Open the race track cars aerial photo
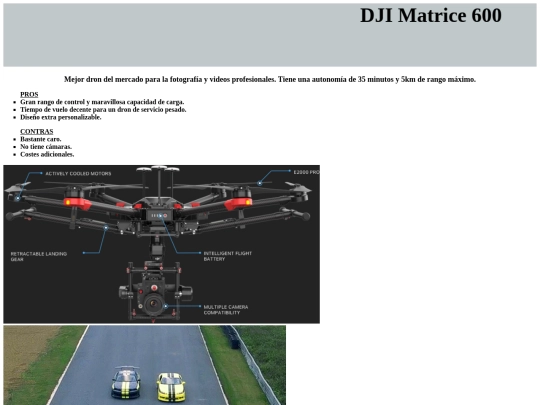This screenshot has height=405, width=540. 145,365
